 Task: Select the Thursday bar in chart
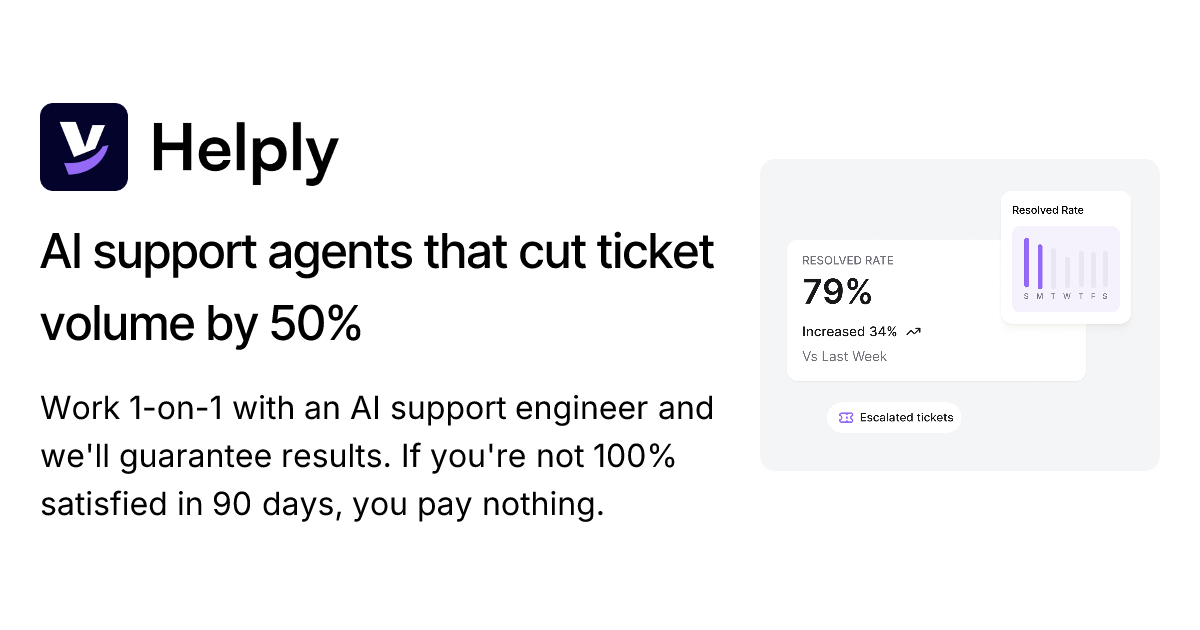coord(1080,270)
